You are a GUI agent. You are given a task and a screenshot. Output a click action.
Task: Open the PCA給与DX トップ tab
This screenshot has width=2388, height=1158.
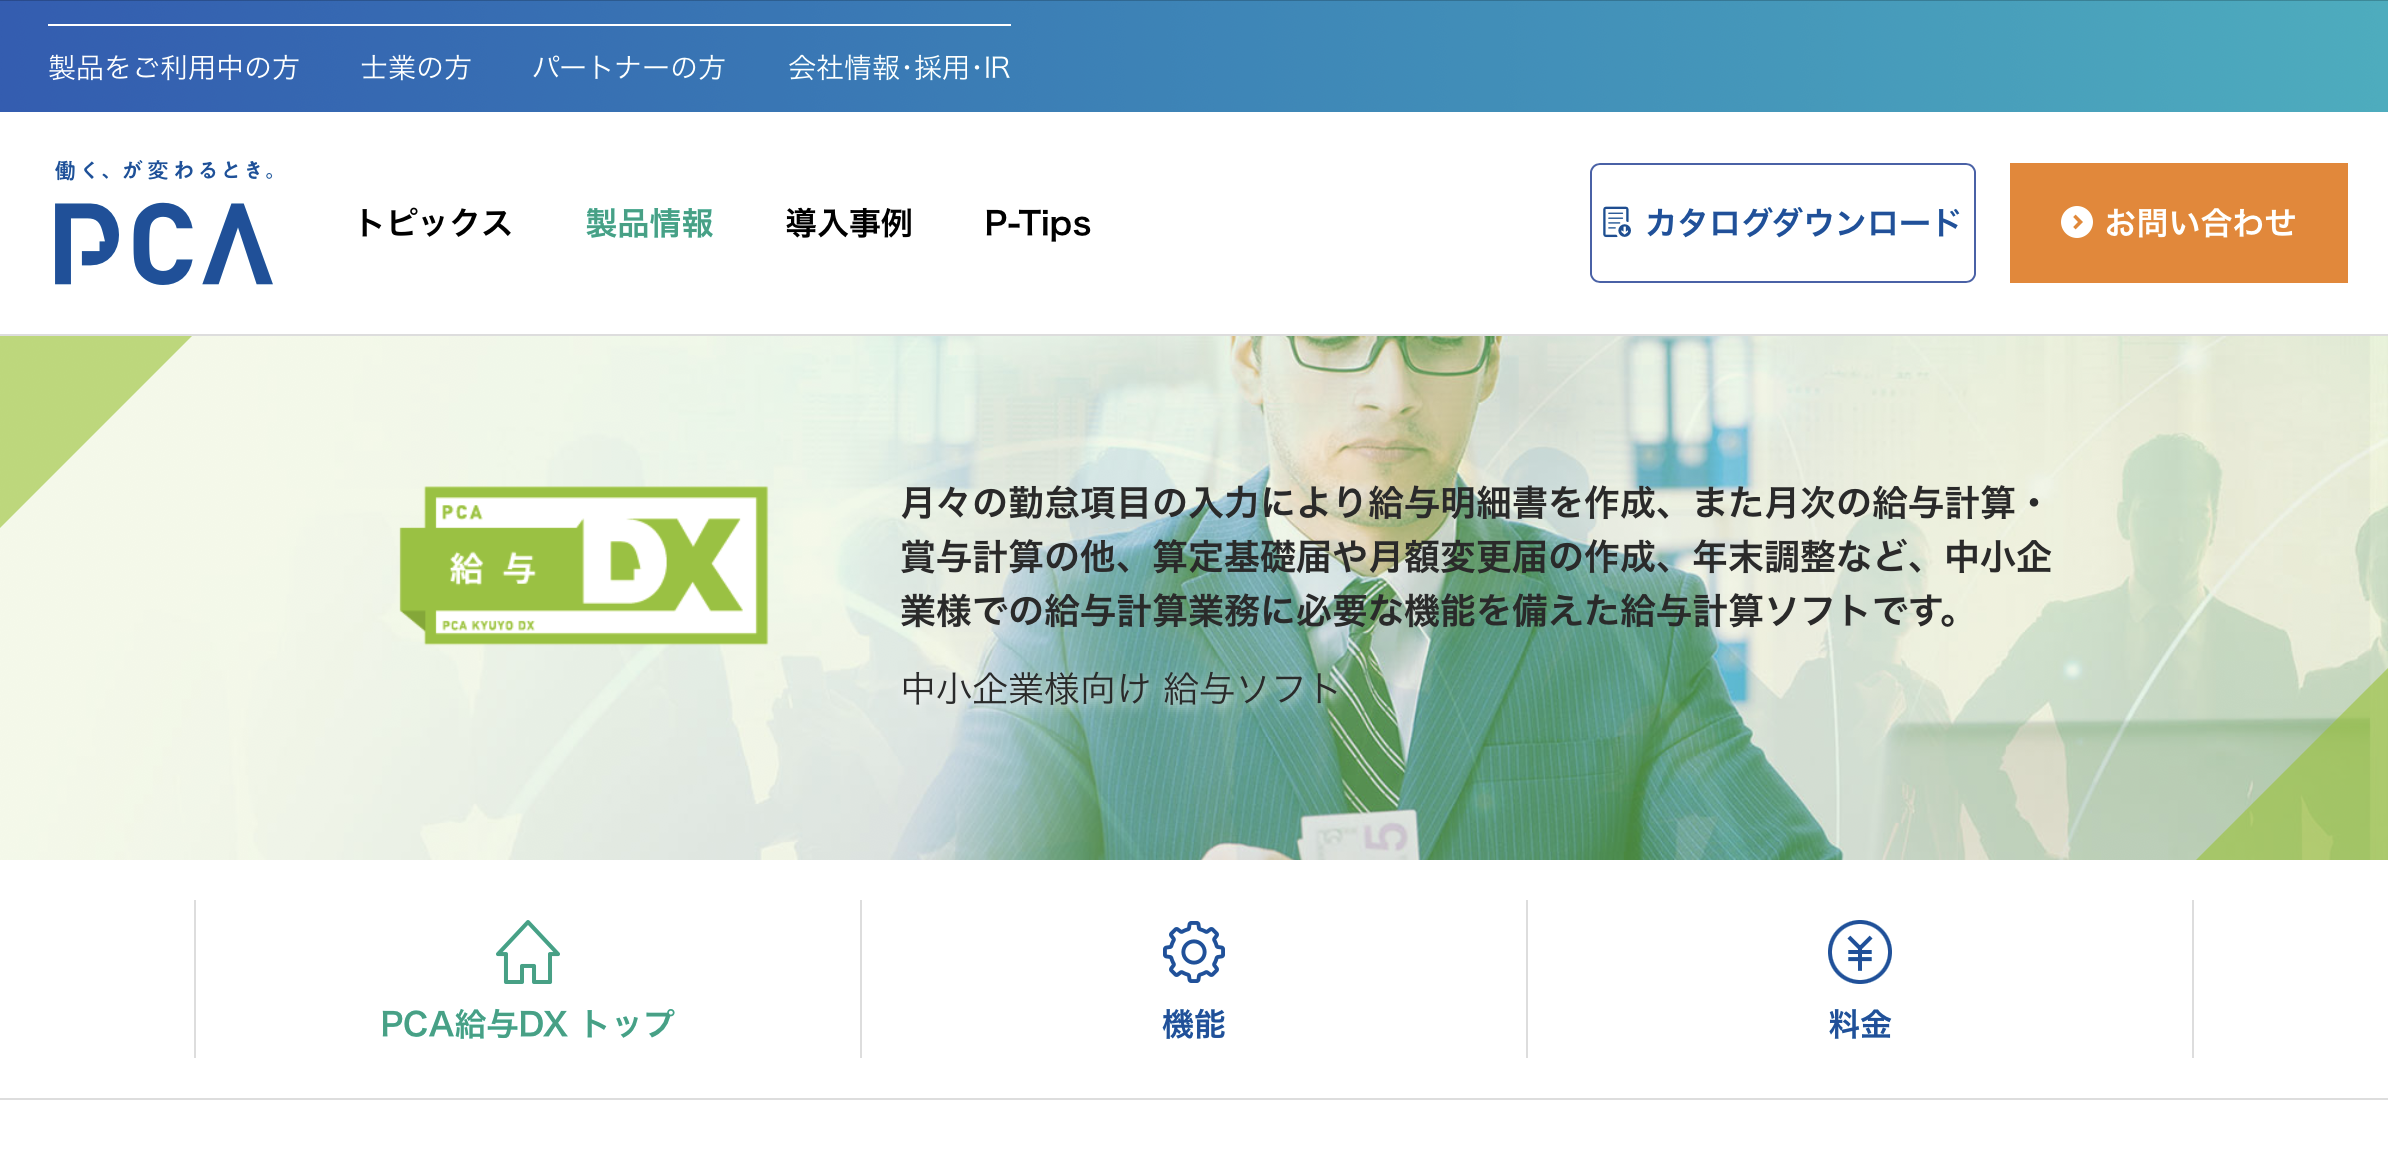[x=528, y=979]
